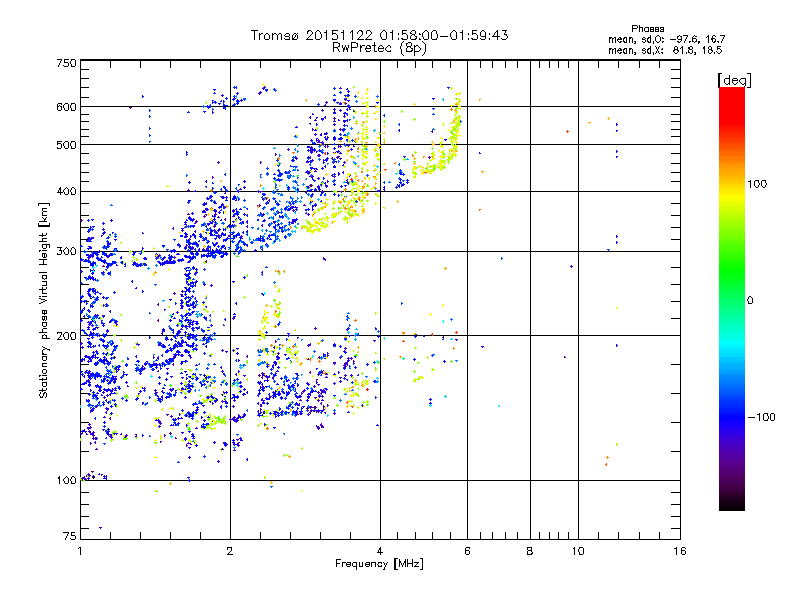Screen dimensions: 800x600
Task: Click the Stationary phase Virtual Height [km] axis title
Action: 44,300
